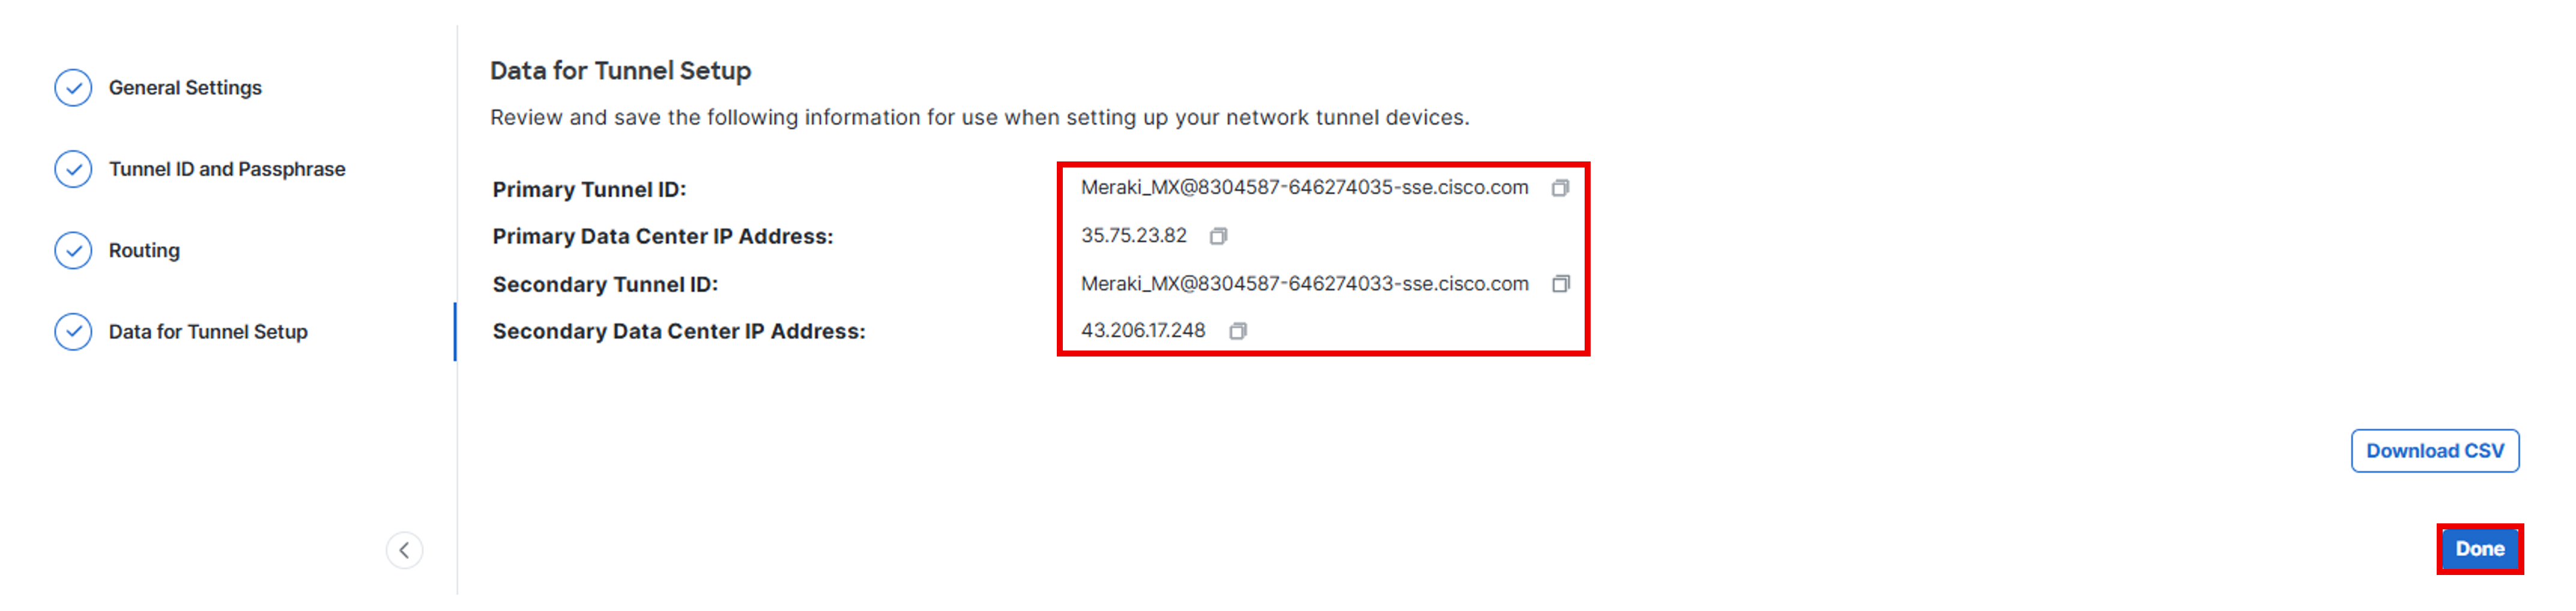
Task: Select the Routing step
Action: (x=144, y=250)
